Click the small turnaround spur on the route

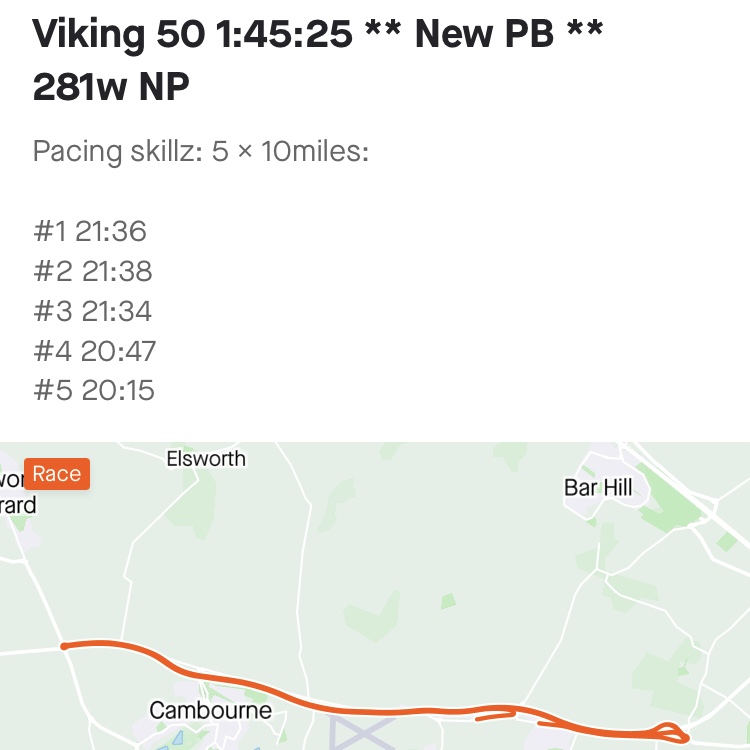(495, 716)
